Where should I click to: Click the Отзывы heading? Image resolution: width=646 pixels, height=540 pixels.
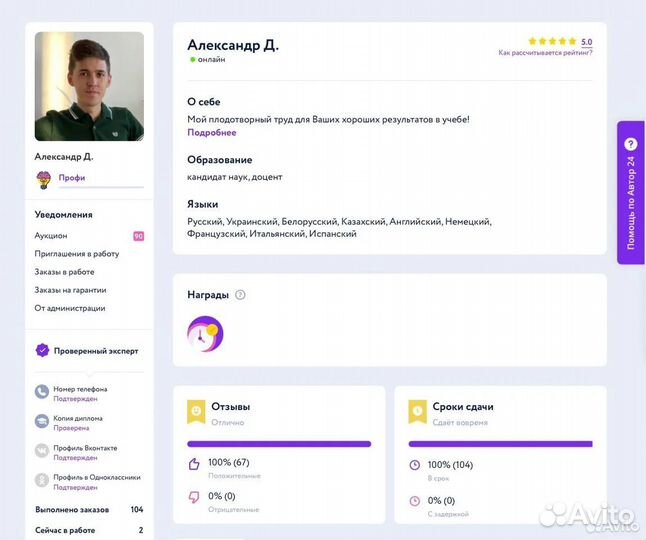pyautogui.click(x=231, y=407)
